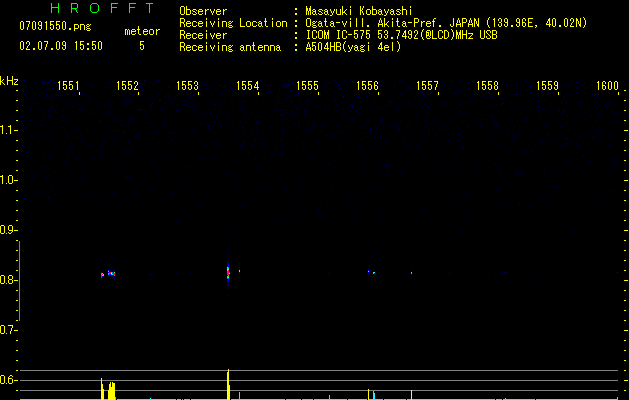Image resolution: width=629 pixels, height=400 pixels.
Task: Click the yellow power spike before 1557
Action: (x=411, y=395)
